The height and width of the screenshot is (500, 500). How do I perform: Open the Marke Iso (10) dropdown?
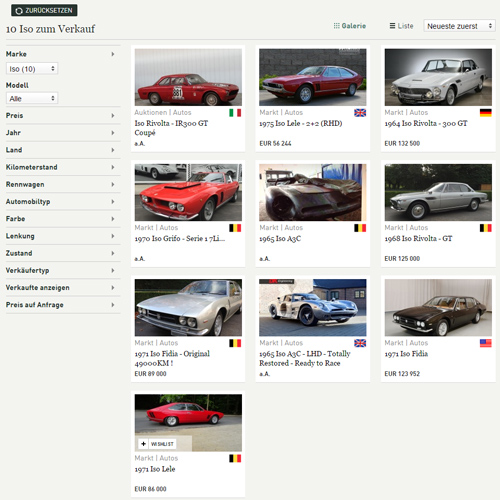coord(32,69)
